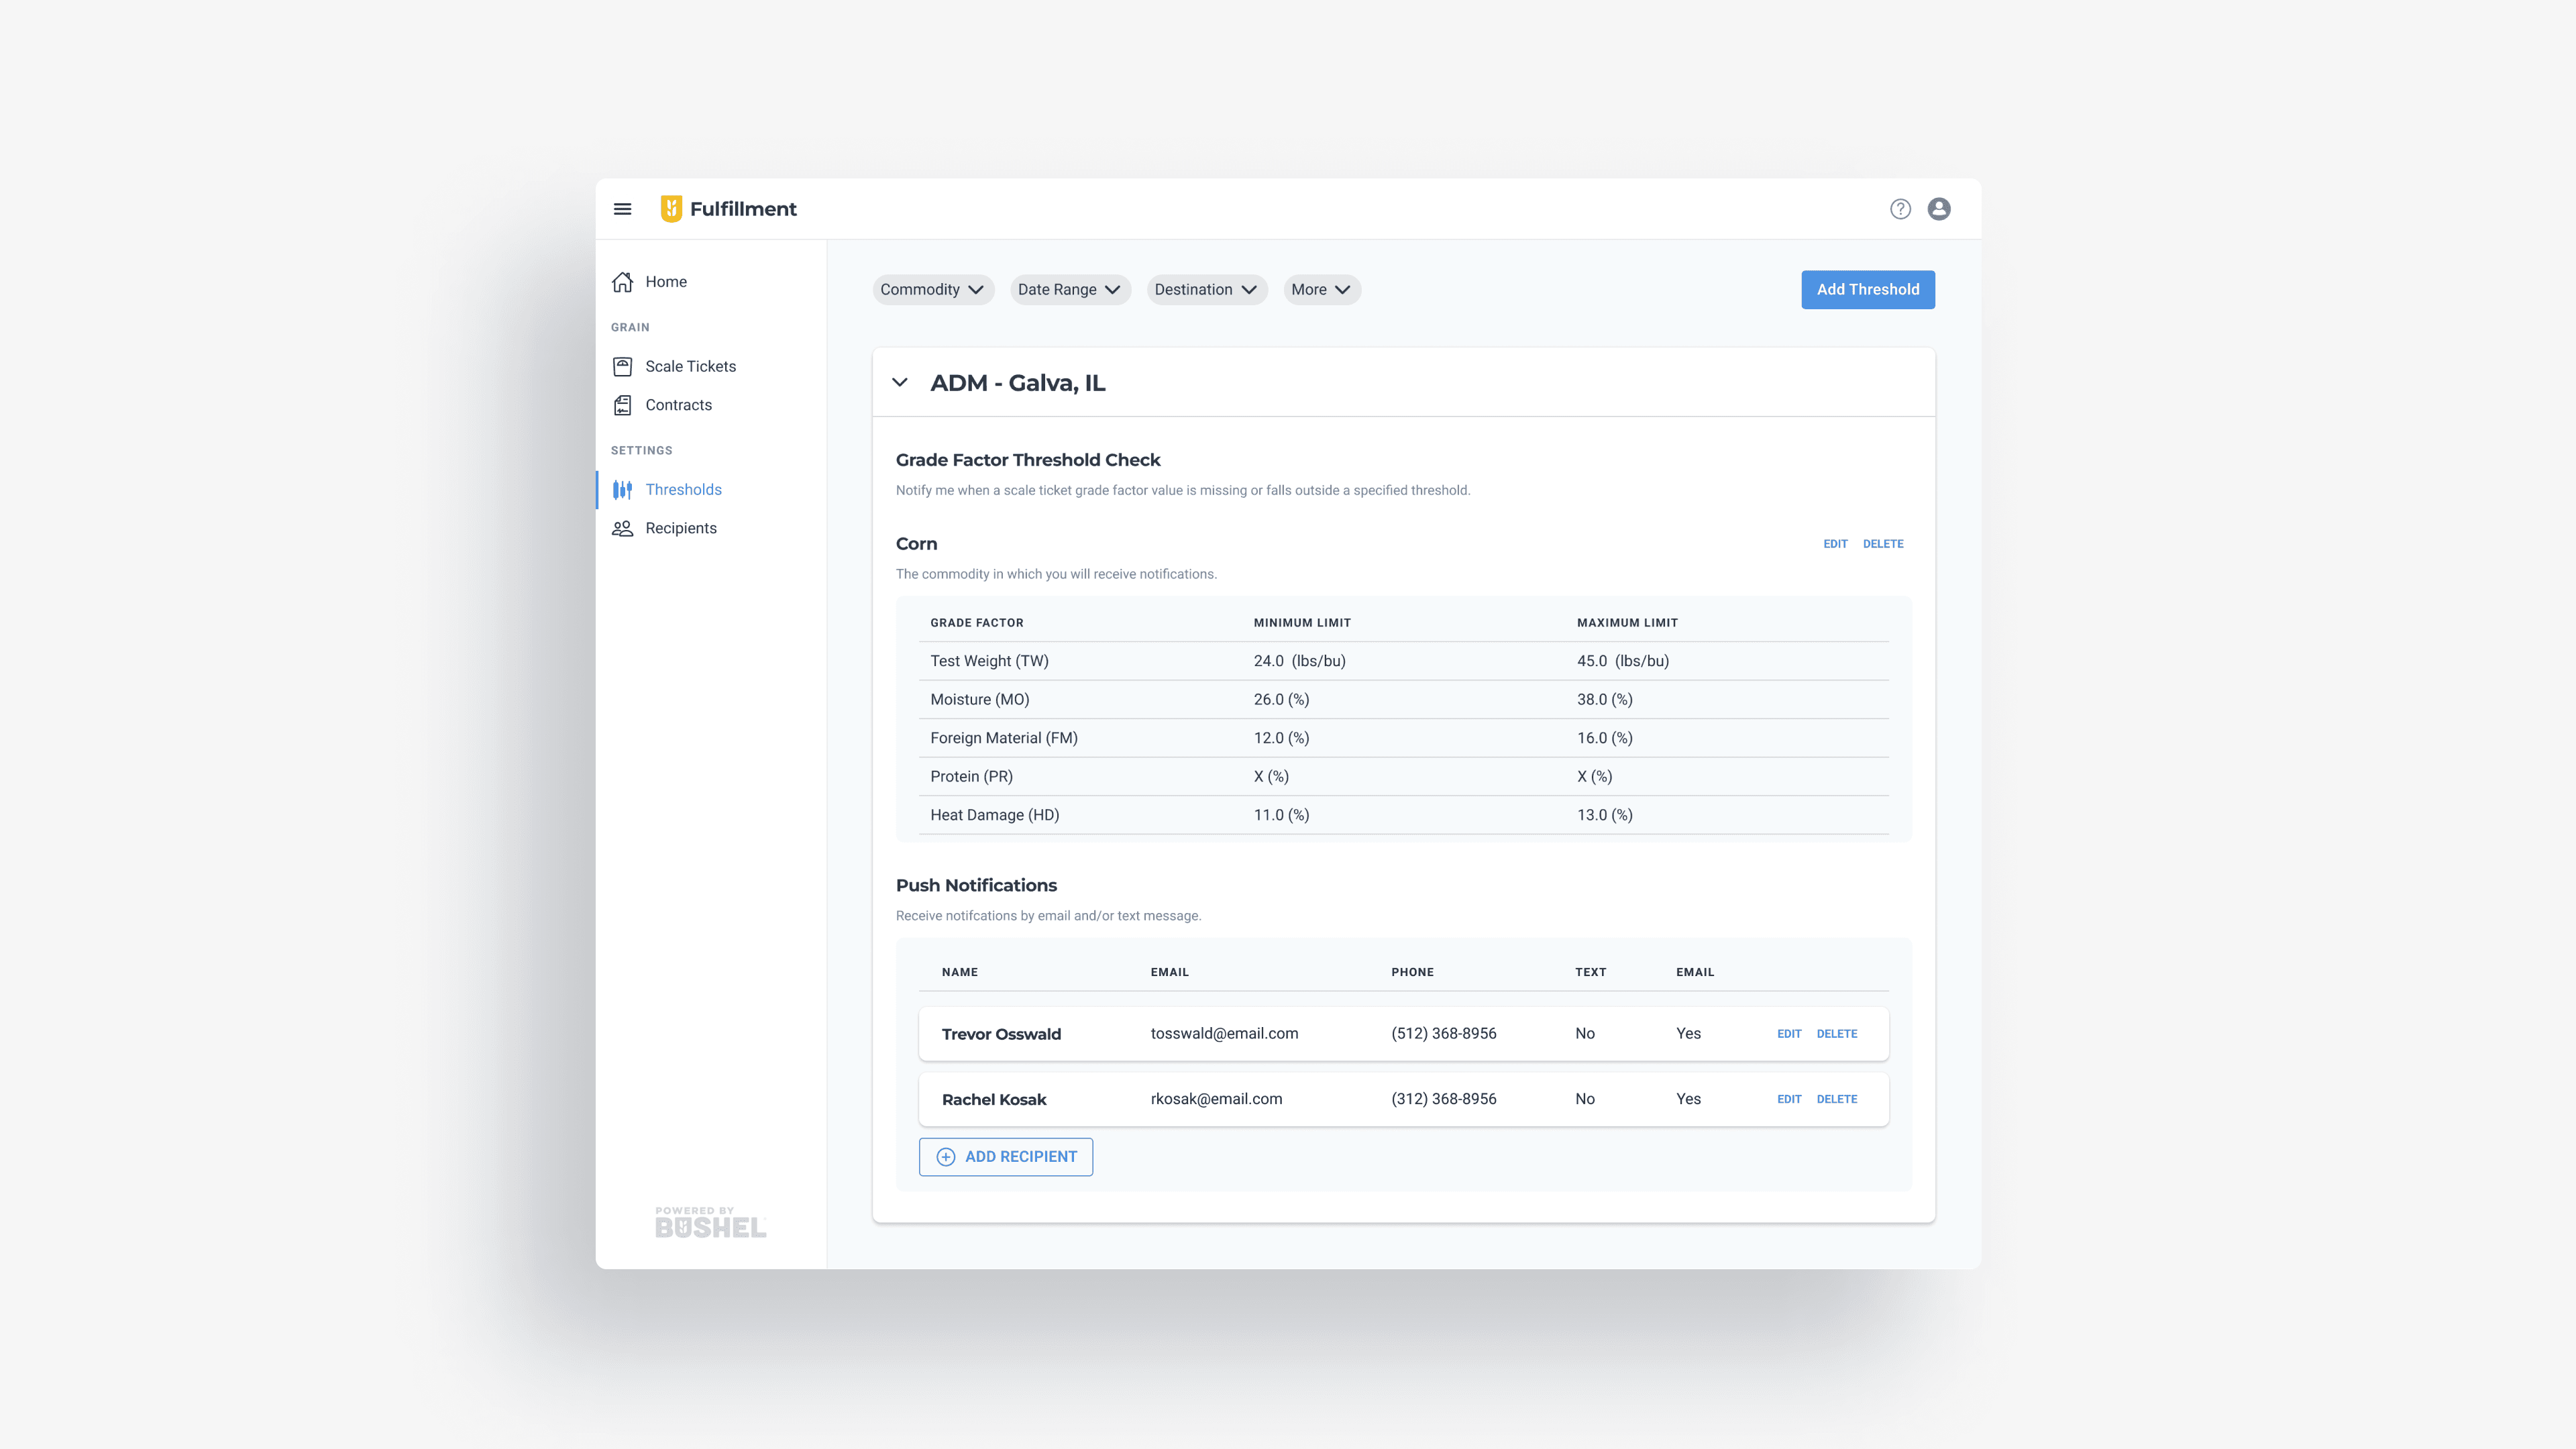Click the Add Recipient button
The image size is (2576, 1449).
[1006, 1157]
